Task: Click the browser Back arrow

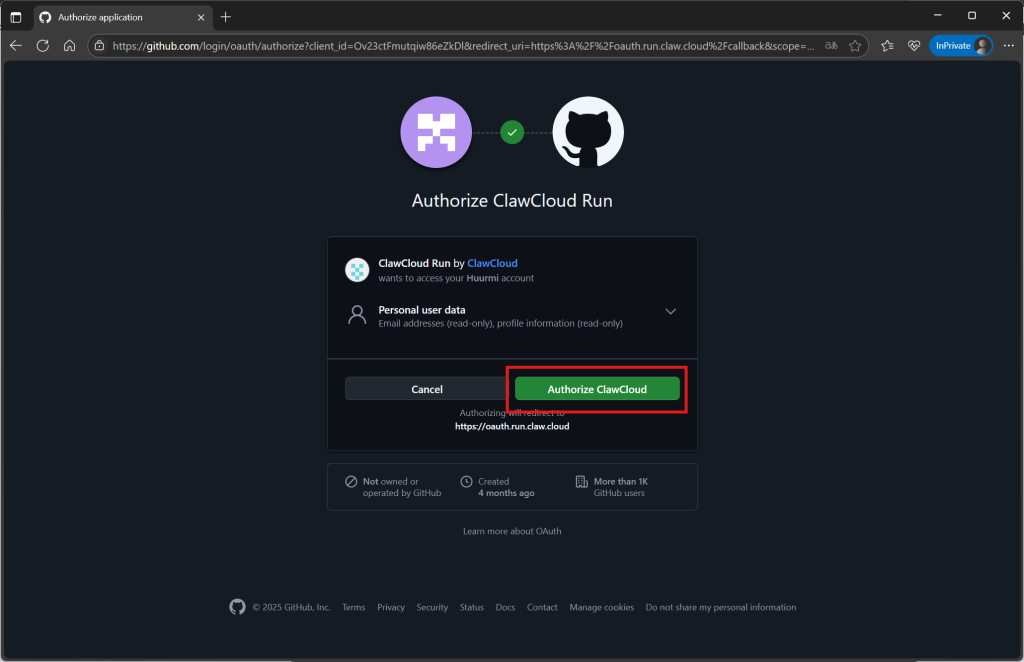Action: [16, 46]
